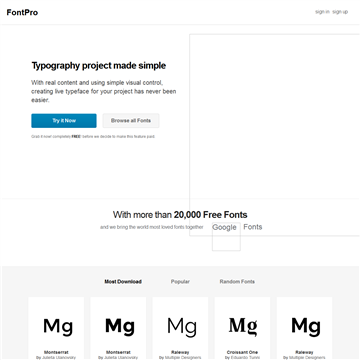Click the FontPro logo
Image resolution: width=360 pixels, height=360 pixels.
coord(22,13)
